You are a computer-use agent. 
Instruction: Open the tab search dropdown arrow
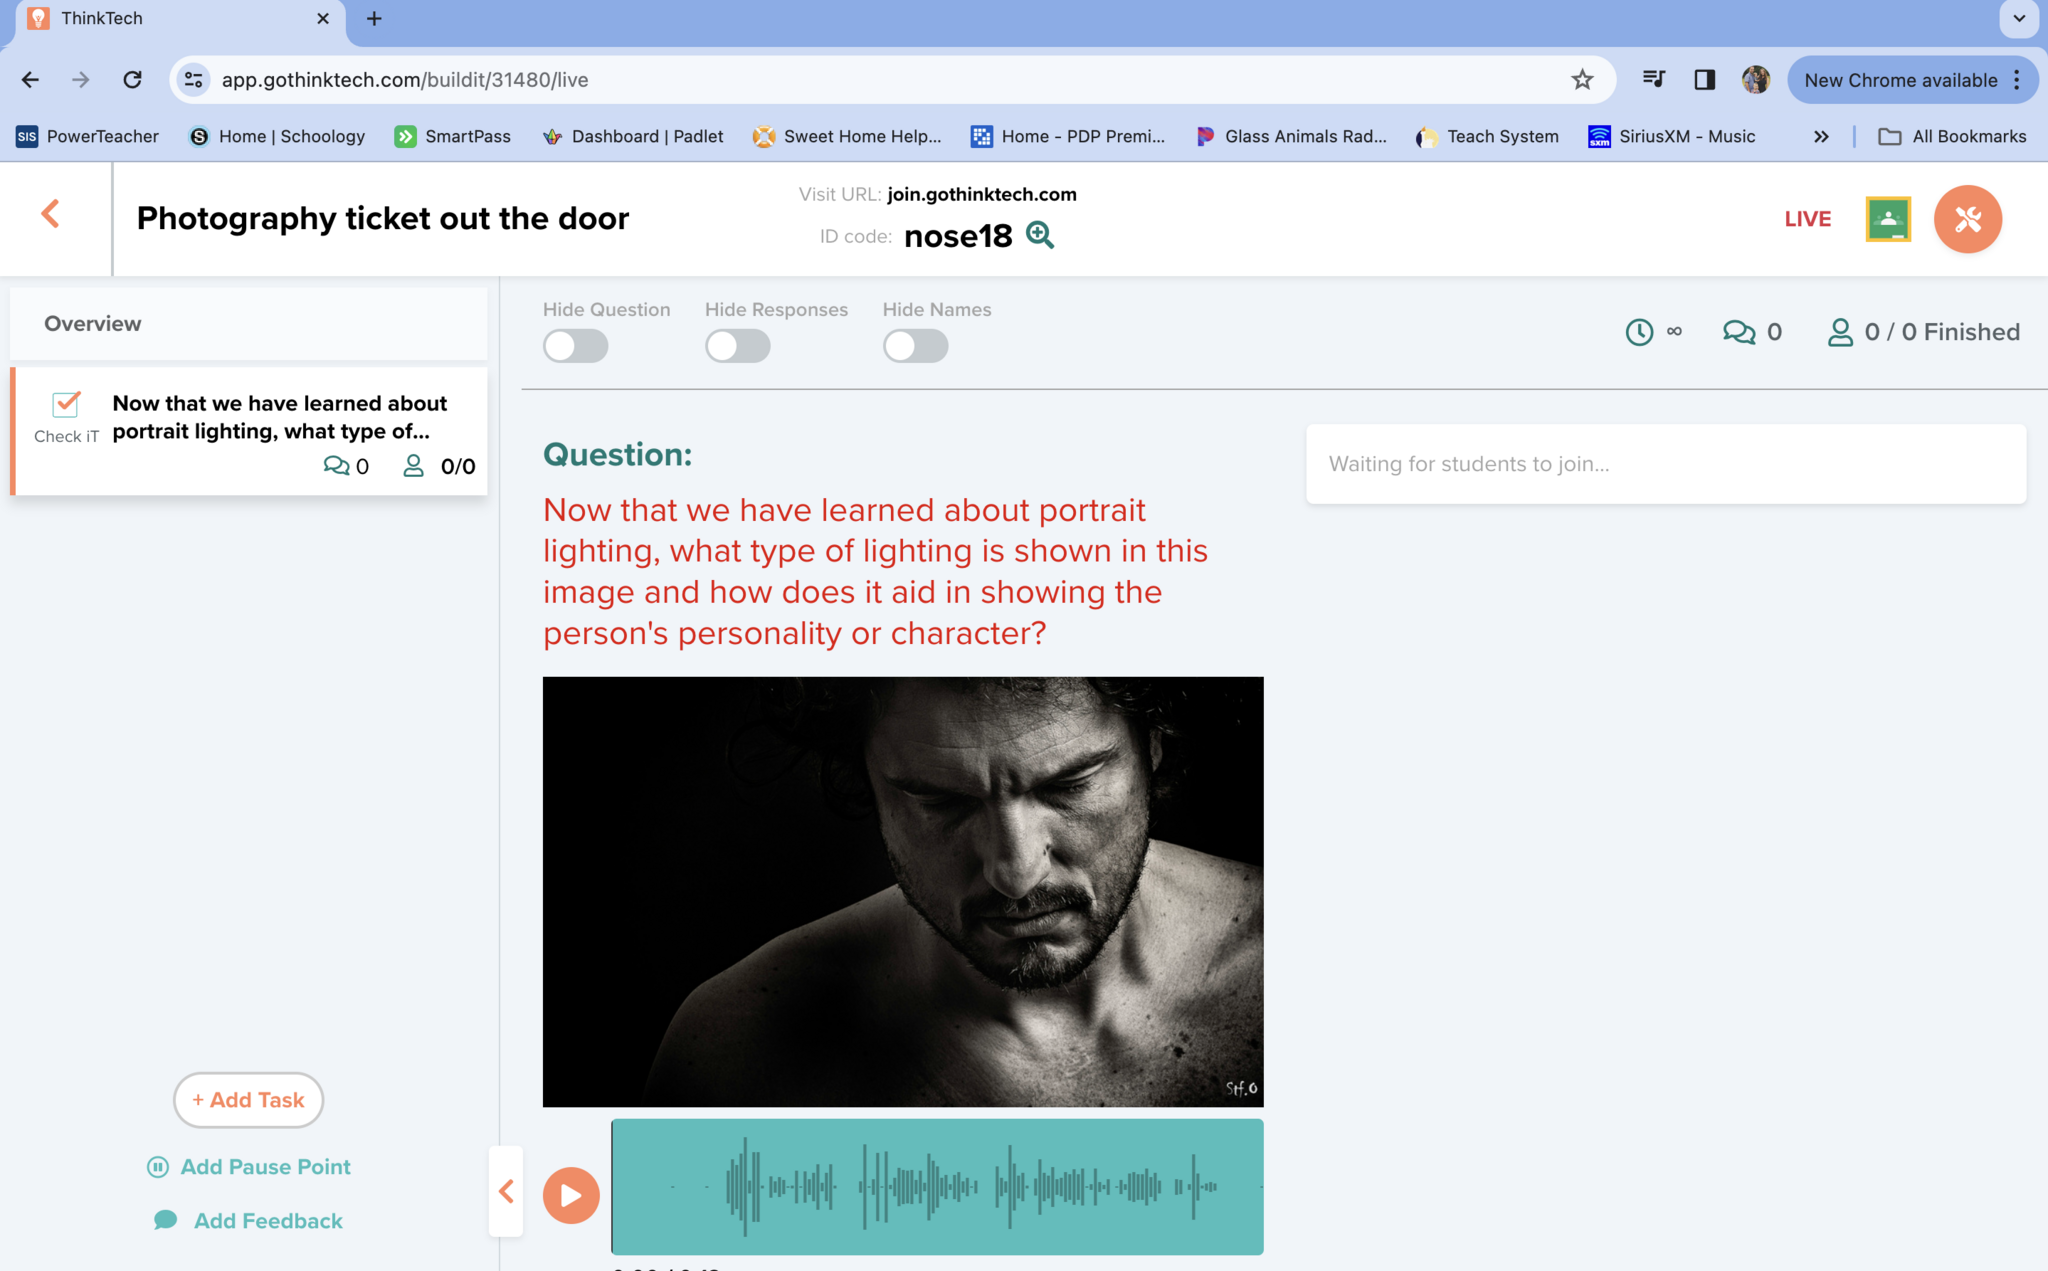(2019, 18)
